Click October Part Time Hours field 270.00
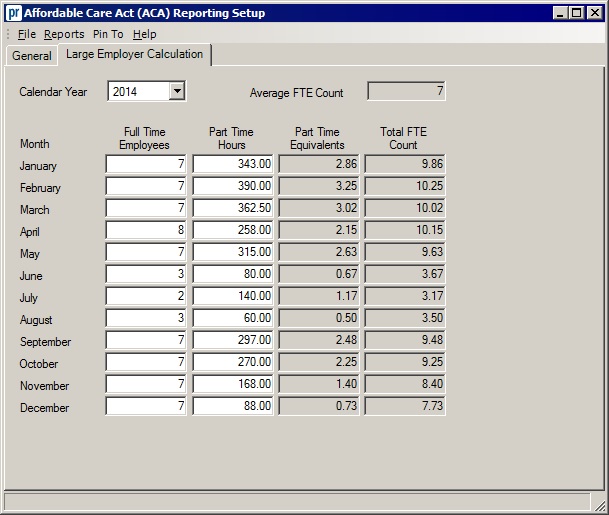This screenshot has width=609, height=515. click(233, 362)
